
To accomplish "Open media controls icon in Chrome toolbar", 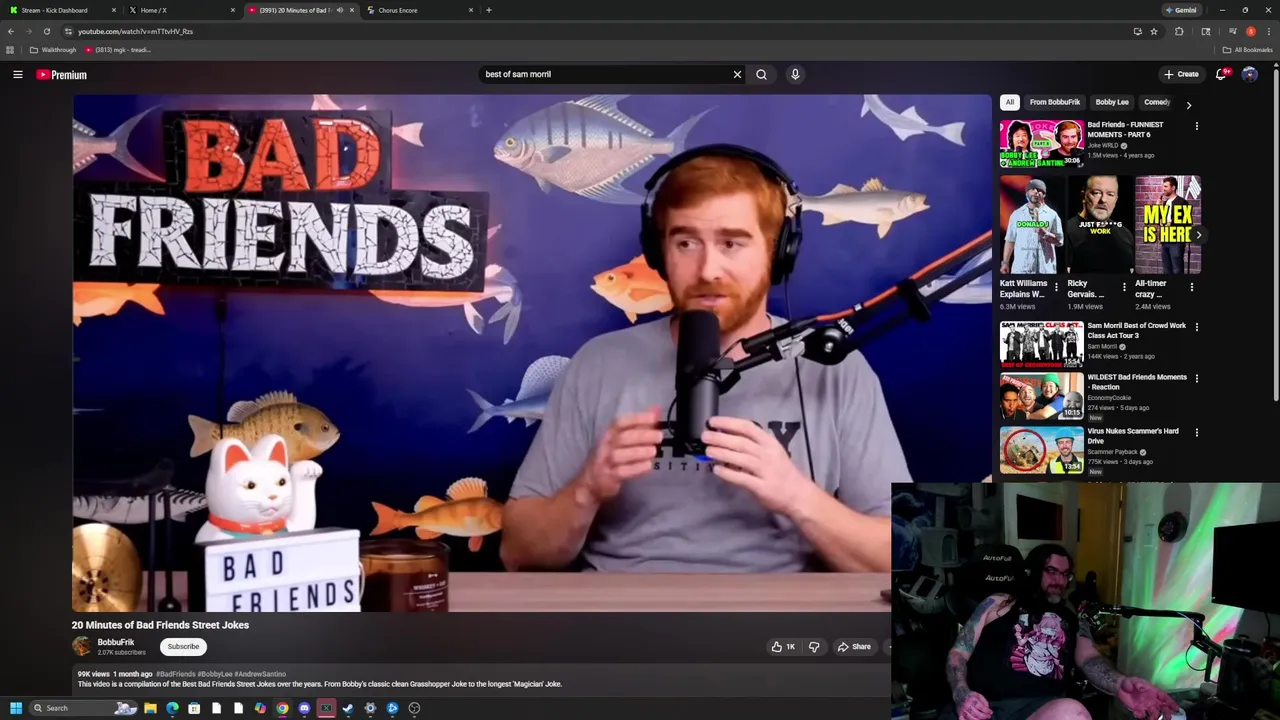I will pyautogui.click(x=1232, y=31).
